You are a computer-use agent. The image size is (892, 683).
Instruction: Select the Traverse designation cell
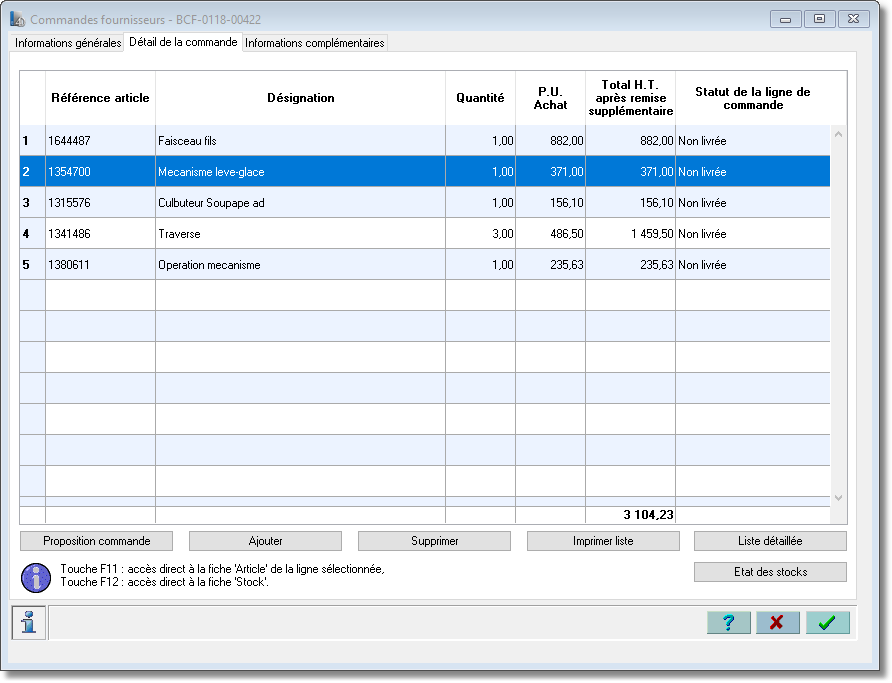tap(300, 234)
